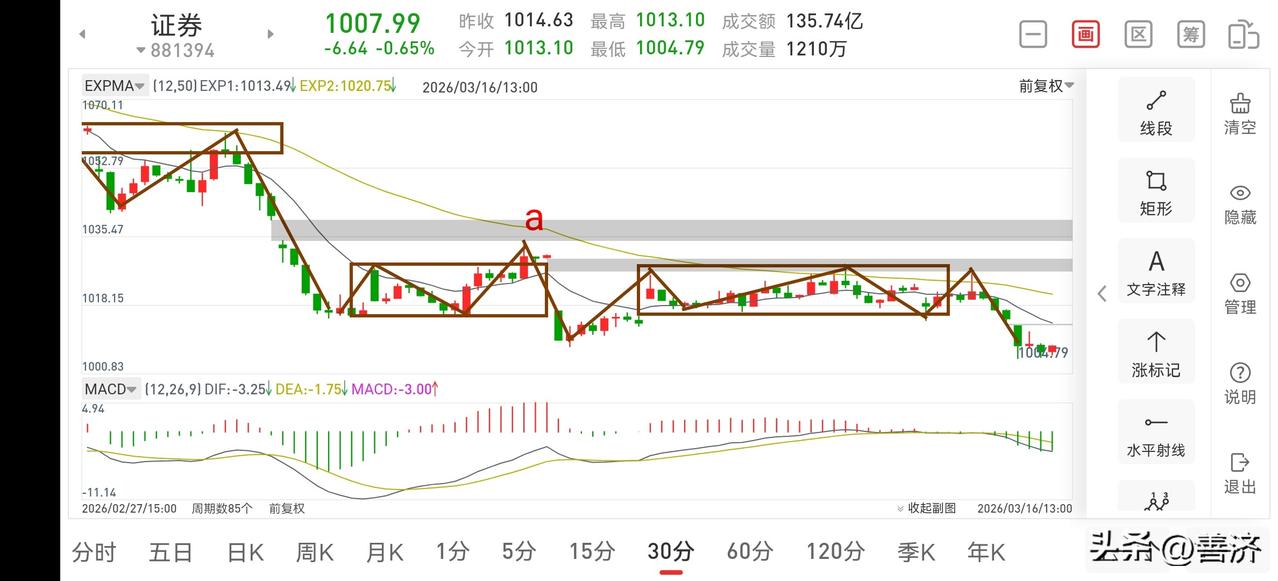Collapse drawing tools panel with left chevron
The height and width of the screenshot is (581, 1278).
[1101, 293]
